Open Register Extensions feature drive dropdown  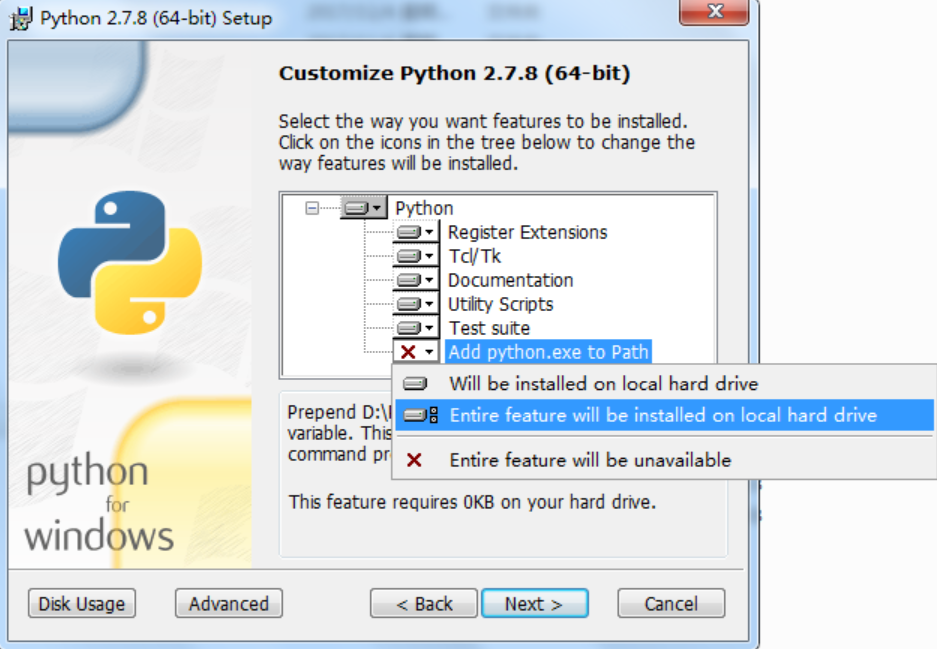pos(416,232)
